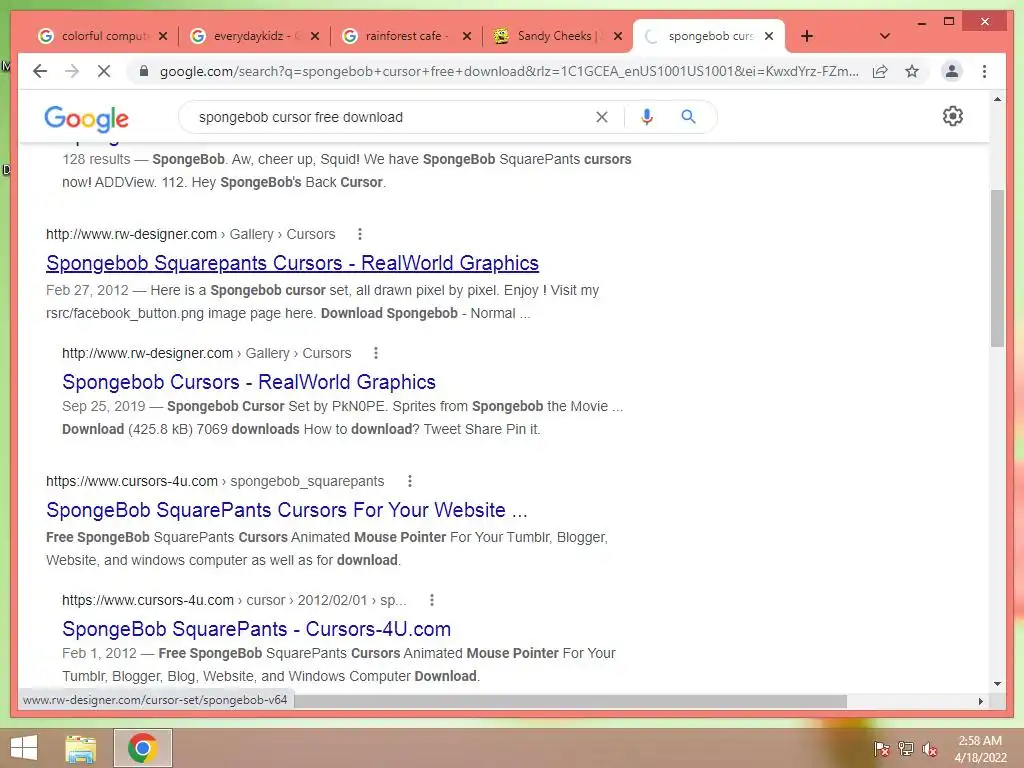Open more options for Spongebob Cursors - RealWorld result
The height and width of the screenshot is (768, 1024).
376,353
